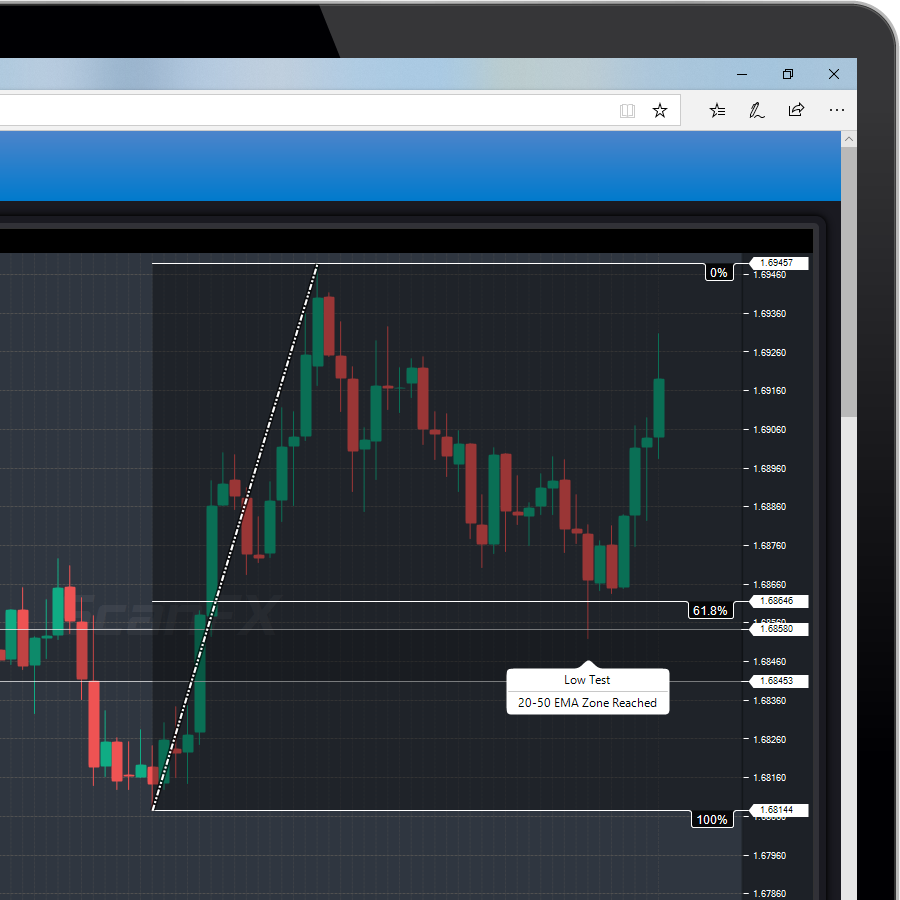Click the 1.69457 price tag
The width and height of the screenshot is (900, 900).
pyautogui.click(x=777, y=263)
